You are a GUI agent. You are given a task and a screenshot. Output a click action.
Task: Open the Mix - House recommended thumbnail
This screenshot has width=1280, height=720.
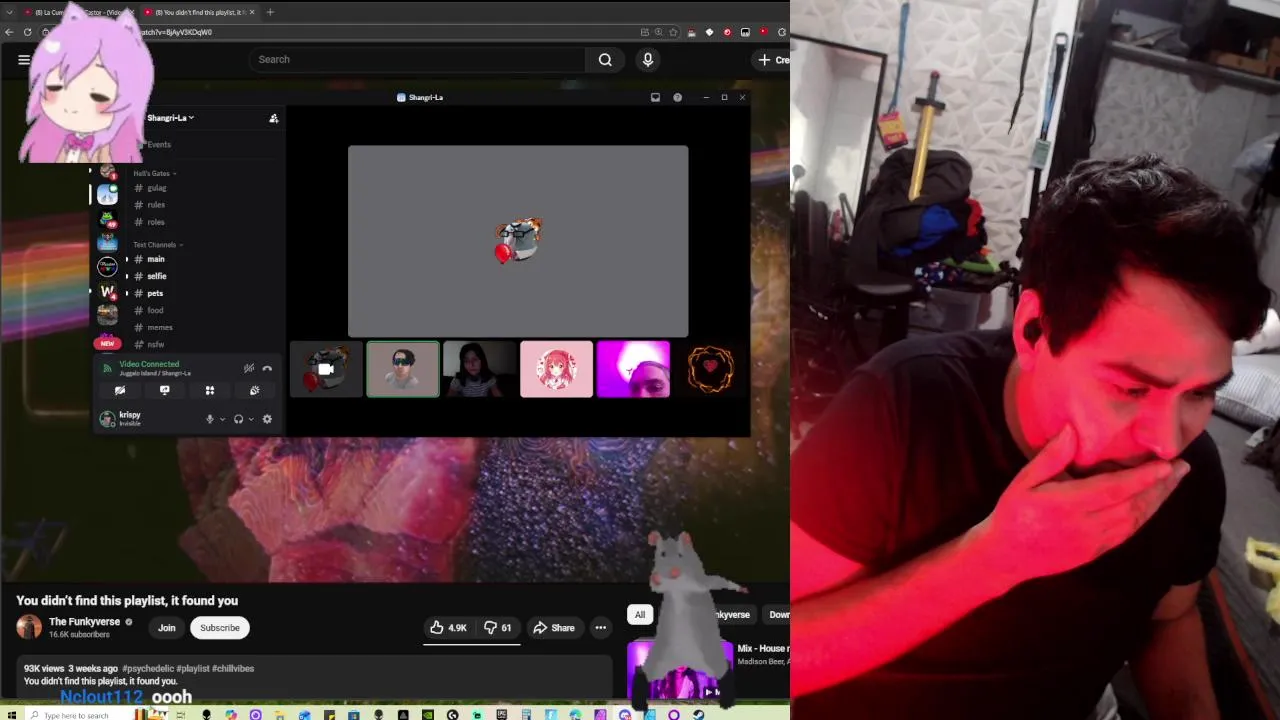[x=680, y=668]
